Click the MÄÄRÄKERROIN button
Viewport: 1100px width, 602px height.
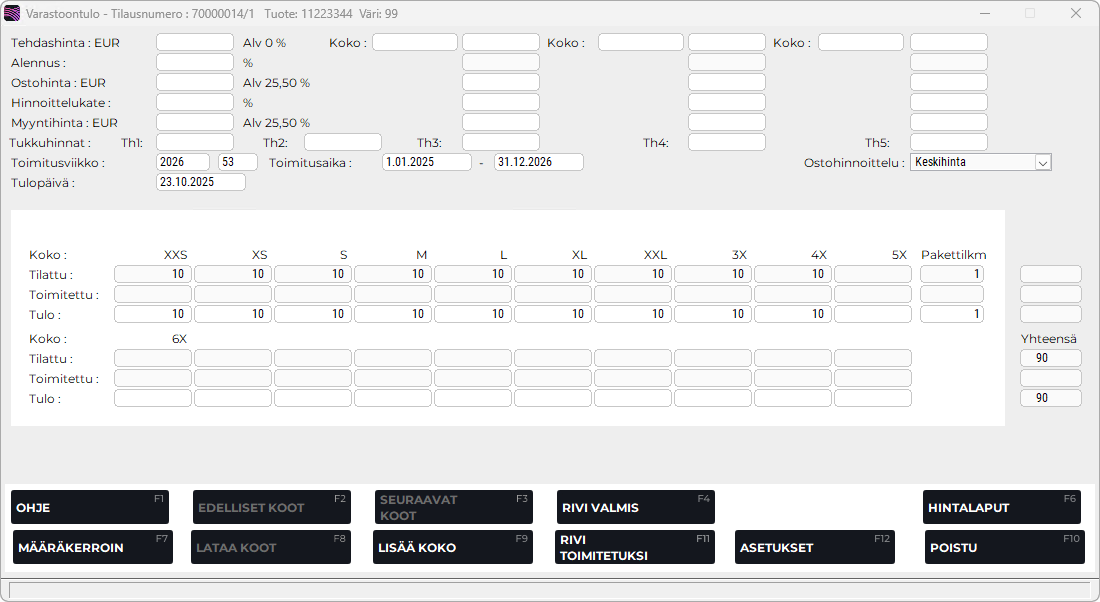click(91, 547)
